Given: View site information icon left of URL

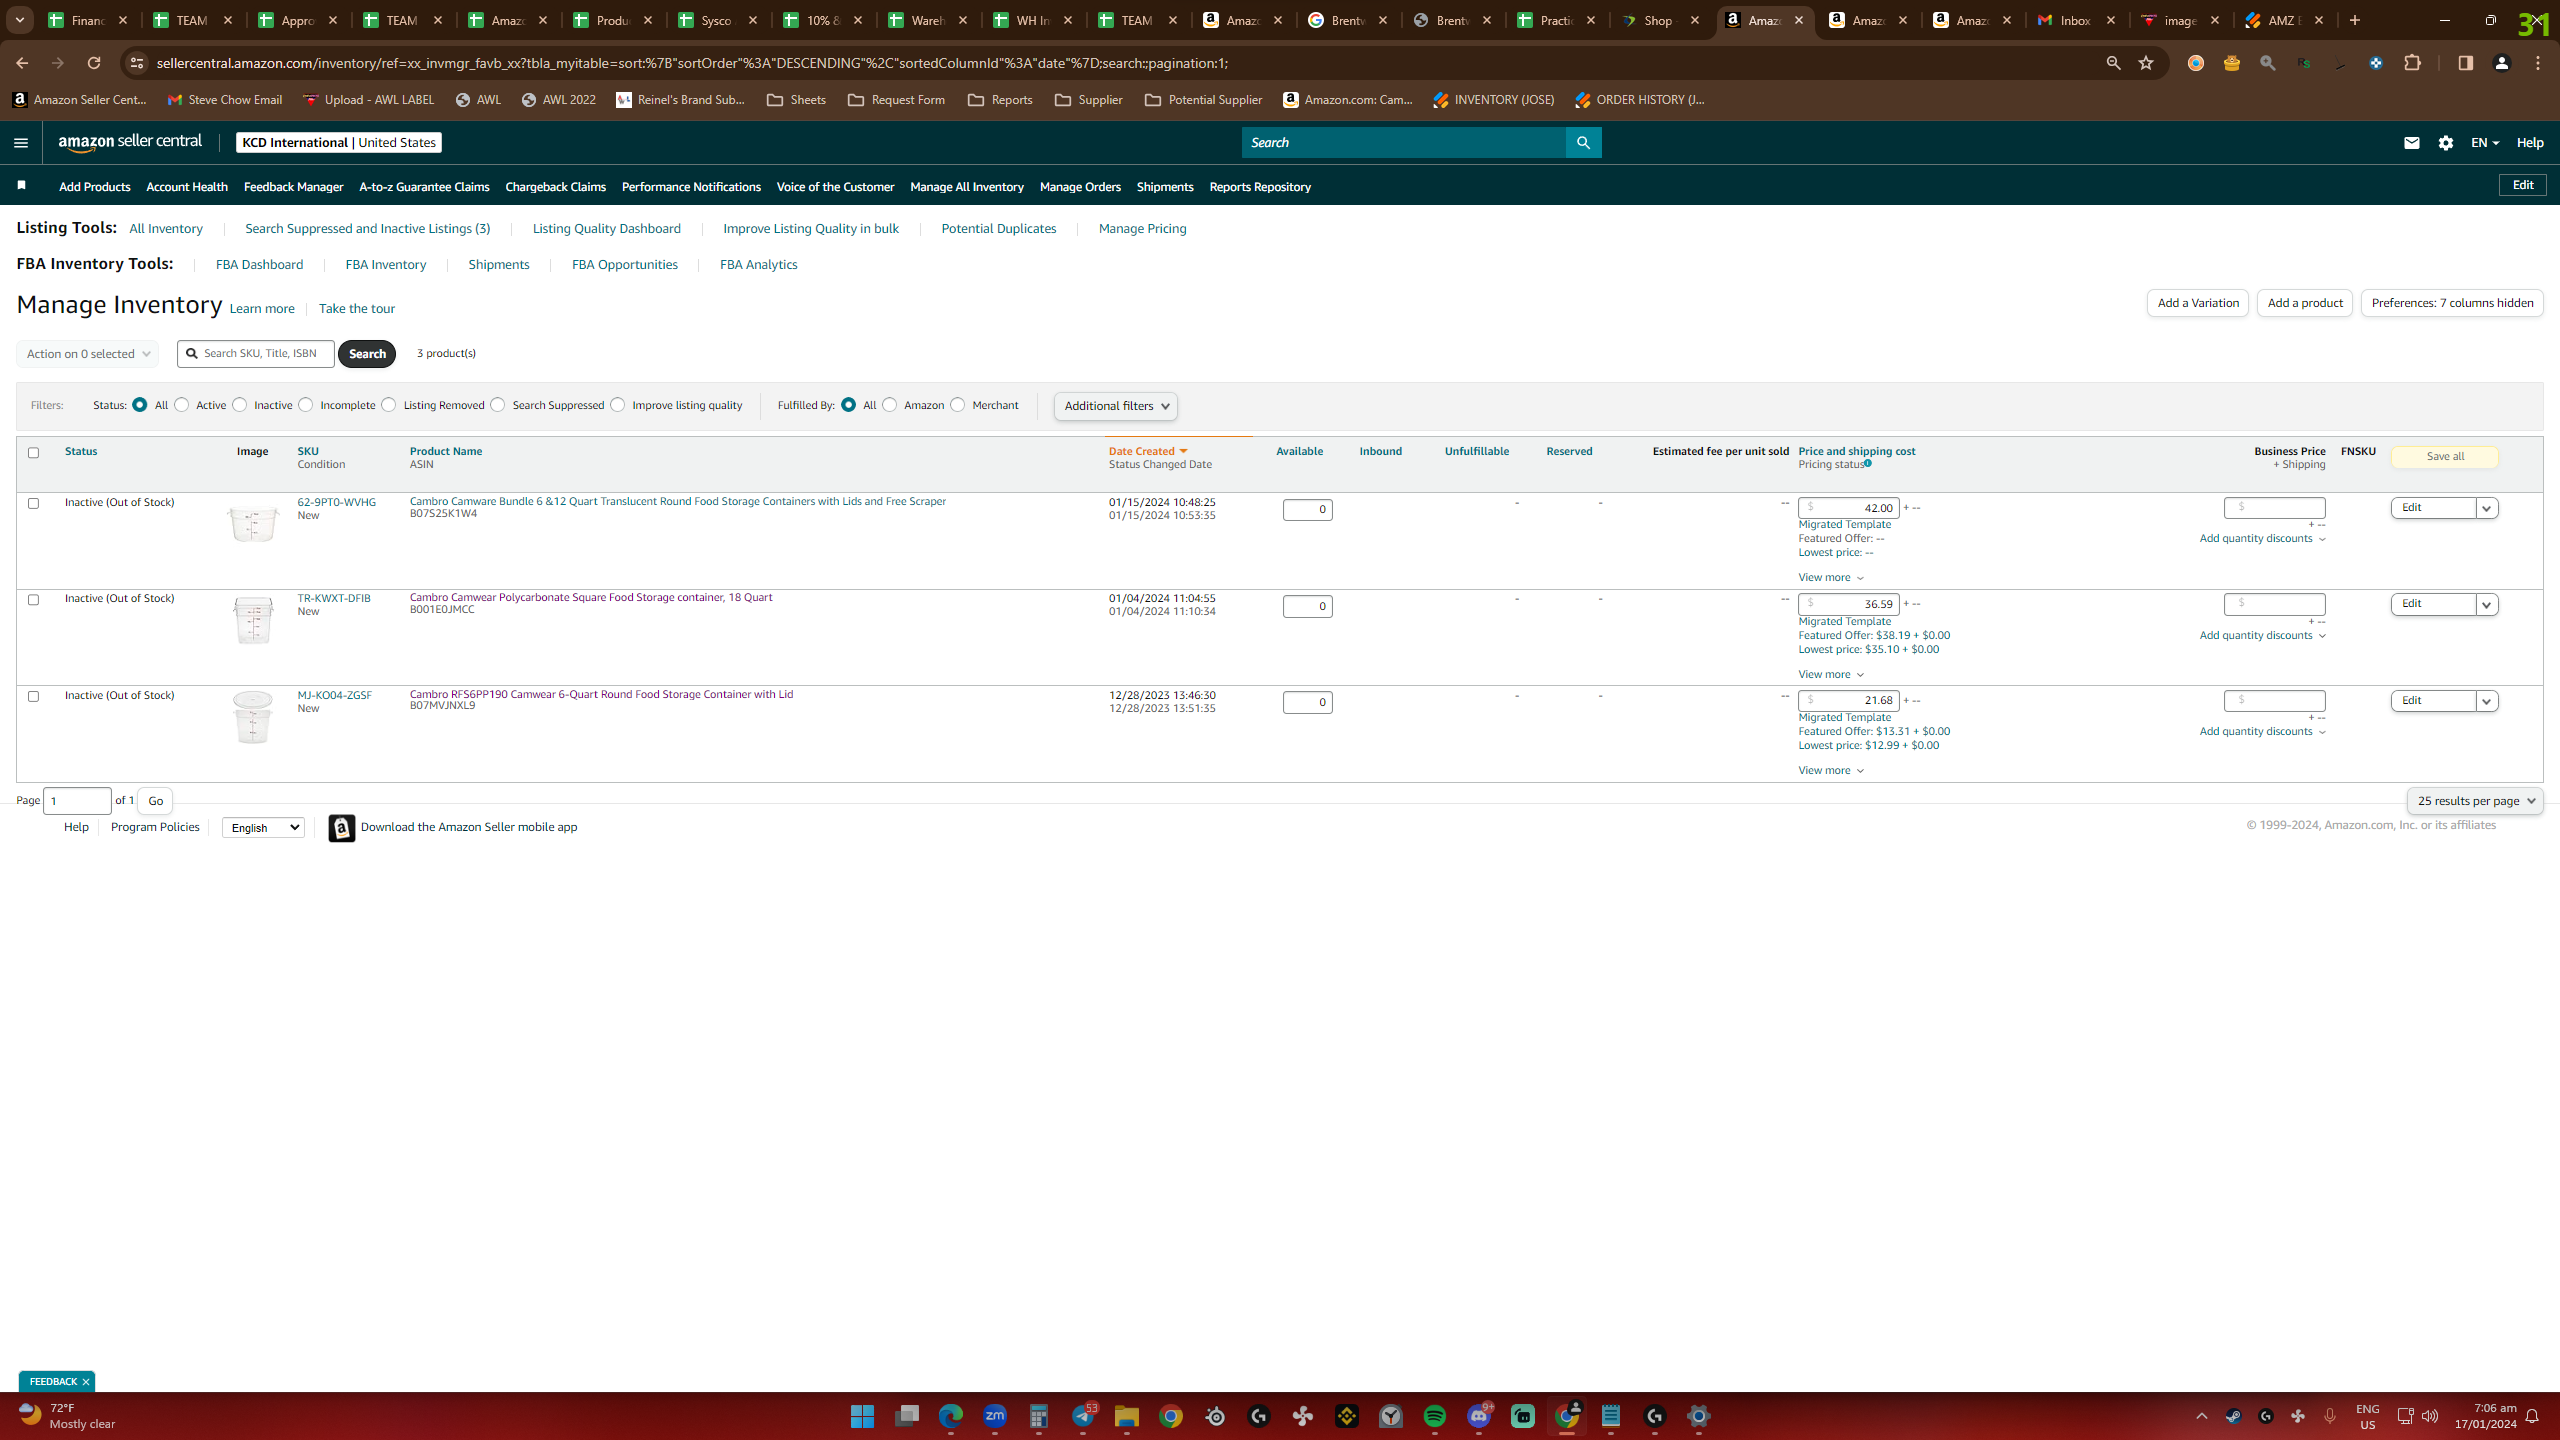Looking at the screenshot, I should [137, 63].
